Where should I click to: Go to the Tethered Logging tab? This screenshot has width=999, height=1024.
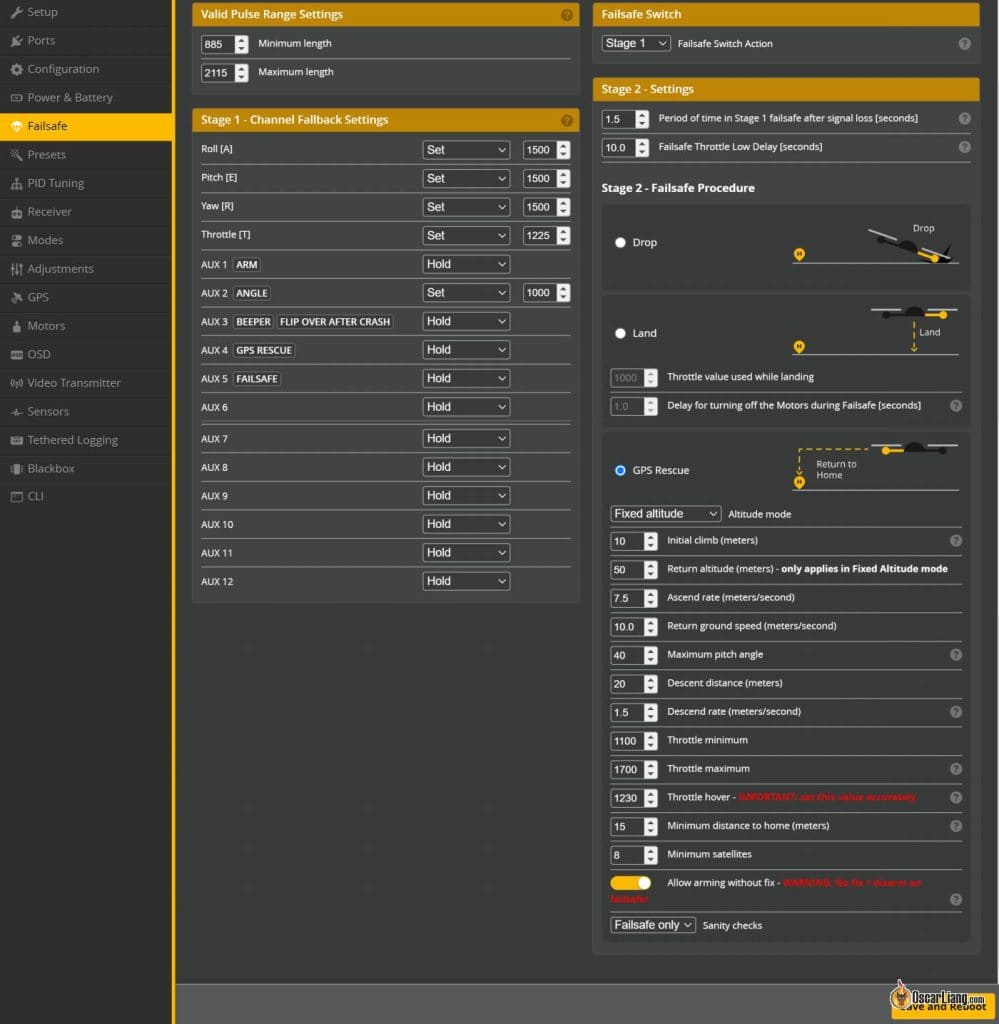tap(86, 440)
